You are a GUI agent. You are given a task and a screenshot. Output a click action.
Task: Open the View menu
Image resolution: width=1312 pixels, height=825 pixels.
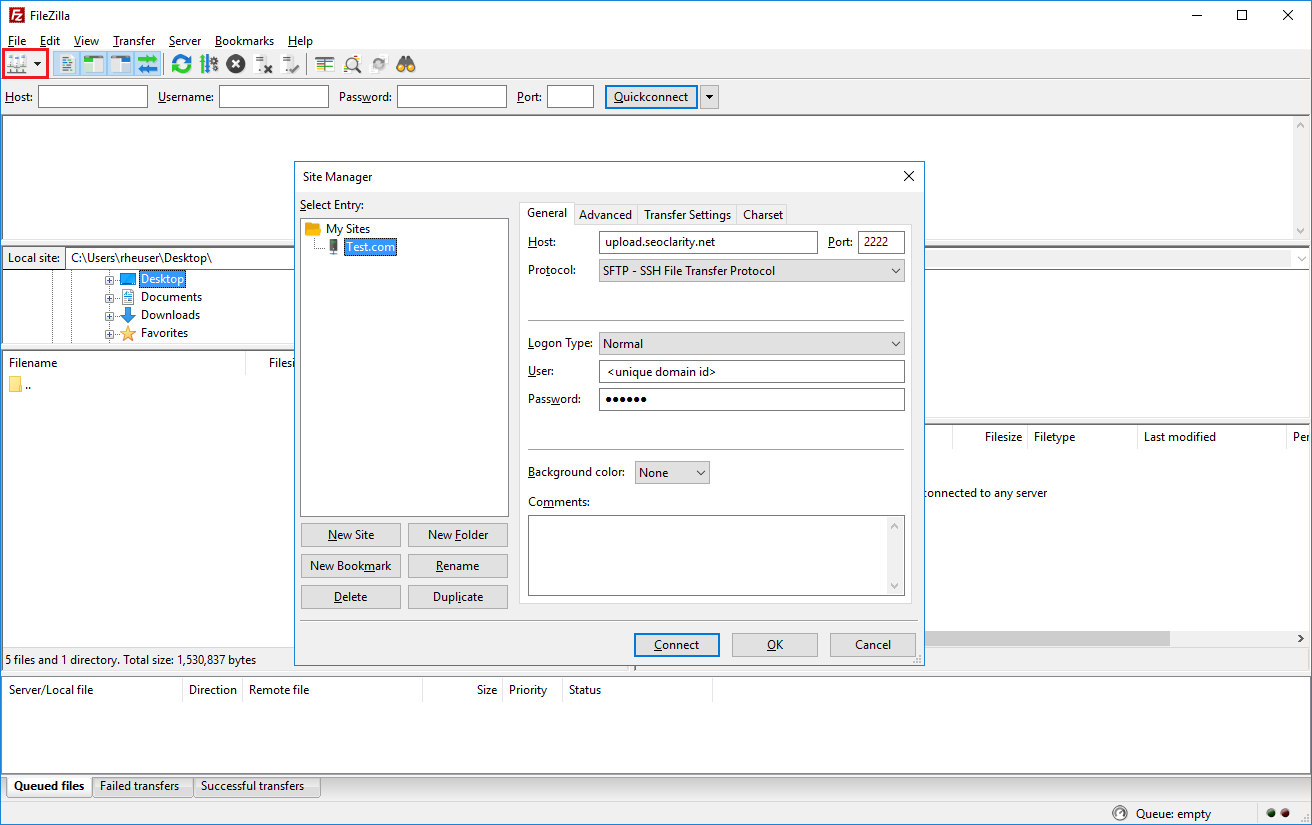(86, 41)
